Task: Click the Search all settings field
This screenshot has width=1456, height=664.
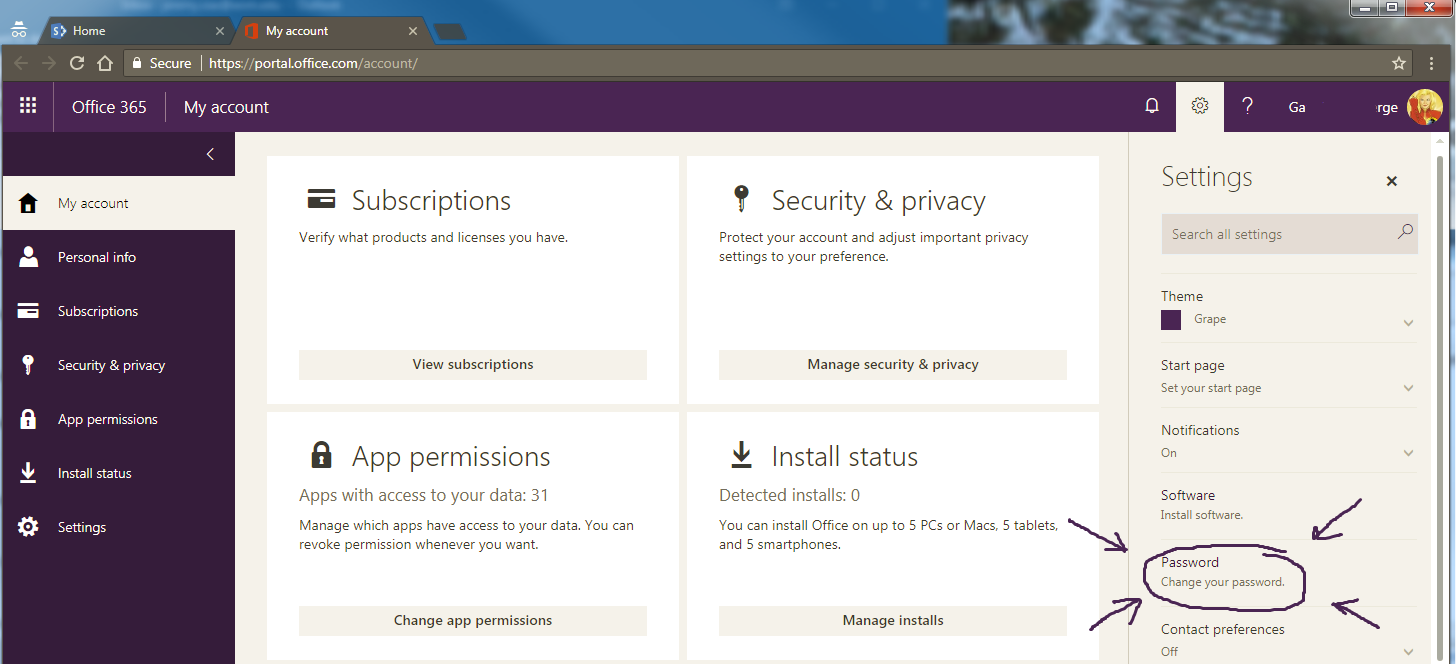Action: [1289, 234]
